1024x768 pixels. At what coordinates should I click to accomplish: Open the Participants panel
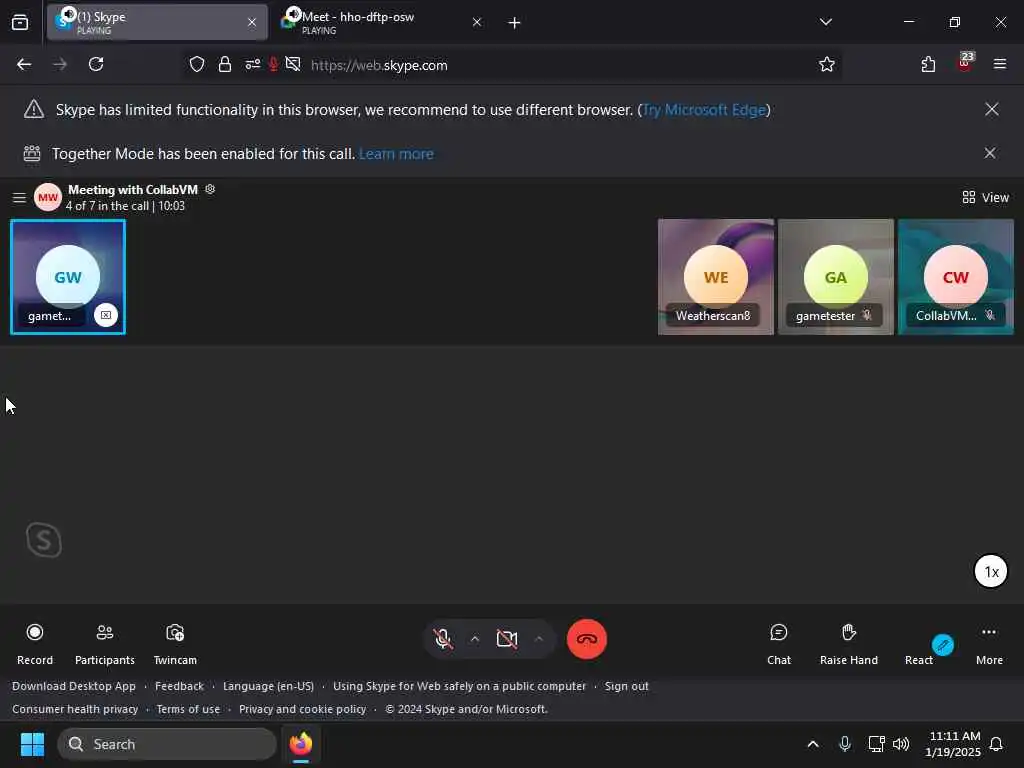(x=104, y=643)
